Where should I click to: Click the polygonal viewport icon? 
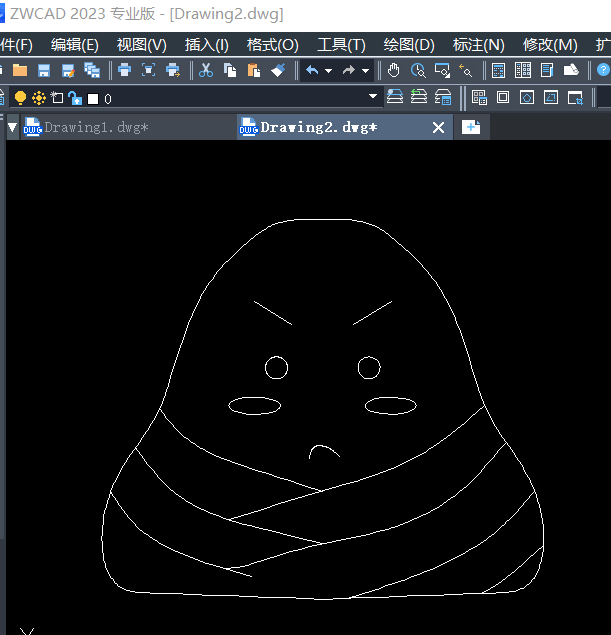coord(527,97)
